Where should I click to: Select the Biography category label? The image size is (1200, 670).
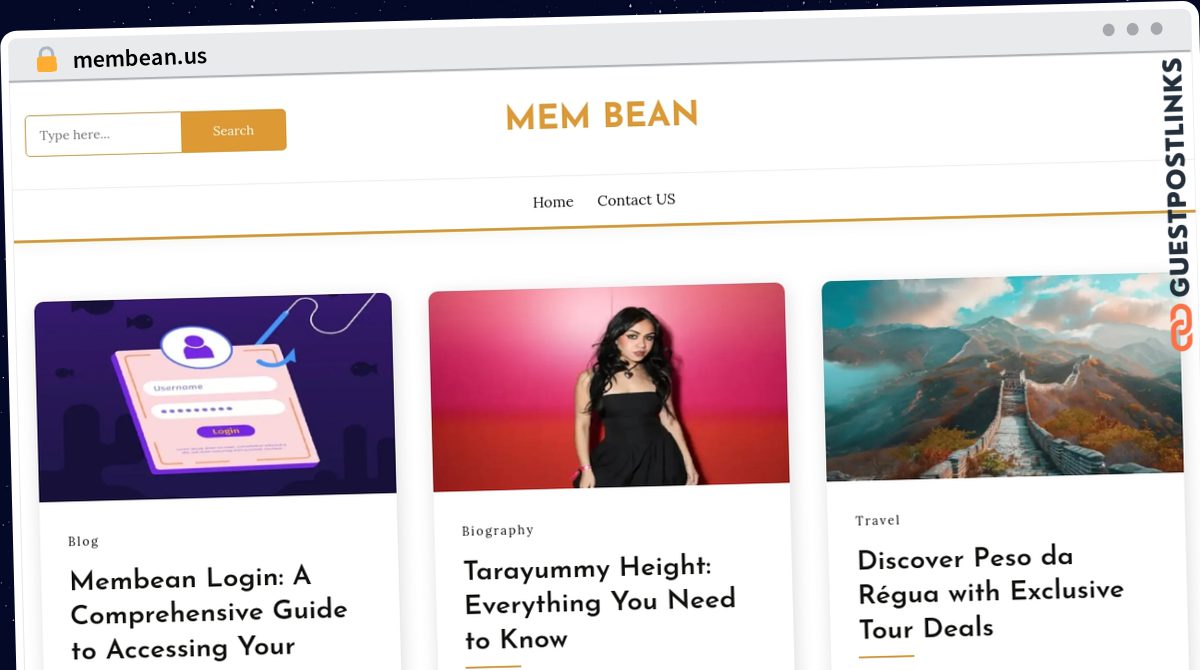[498, 531]
